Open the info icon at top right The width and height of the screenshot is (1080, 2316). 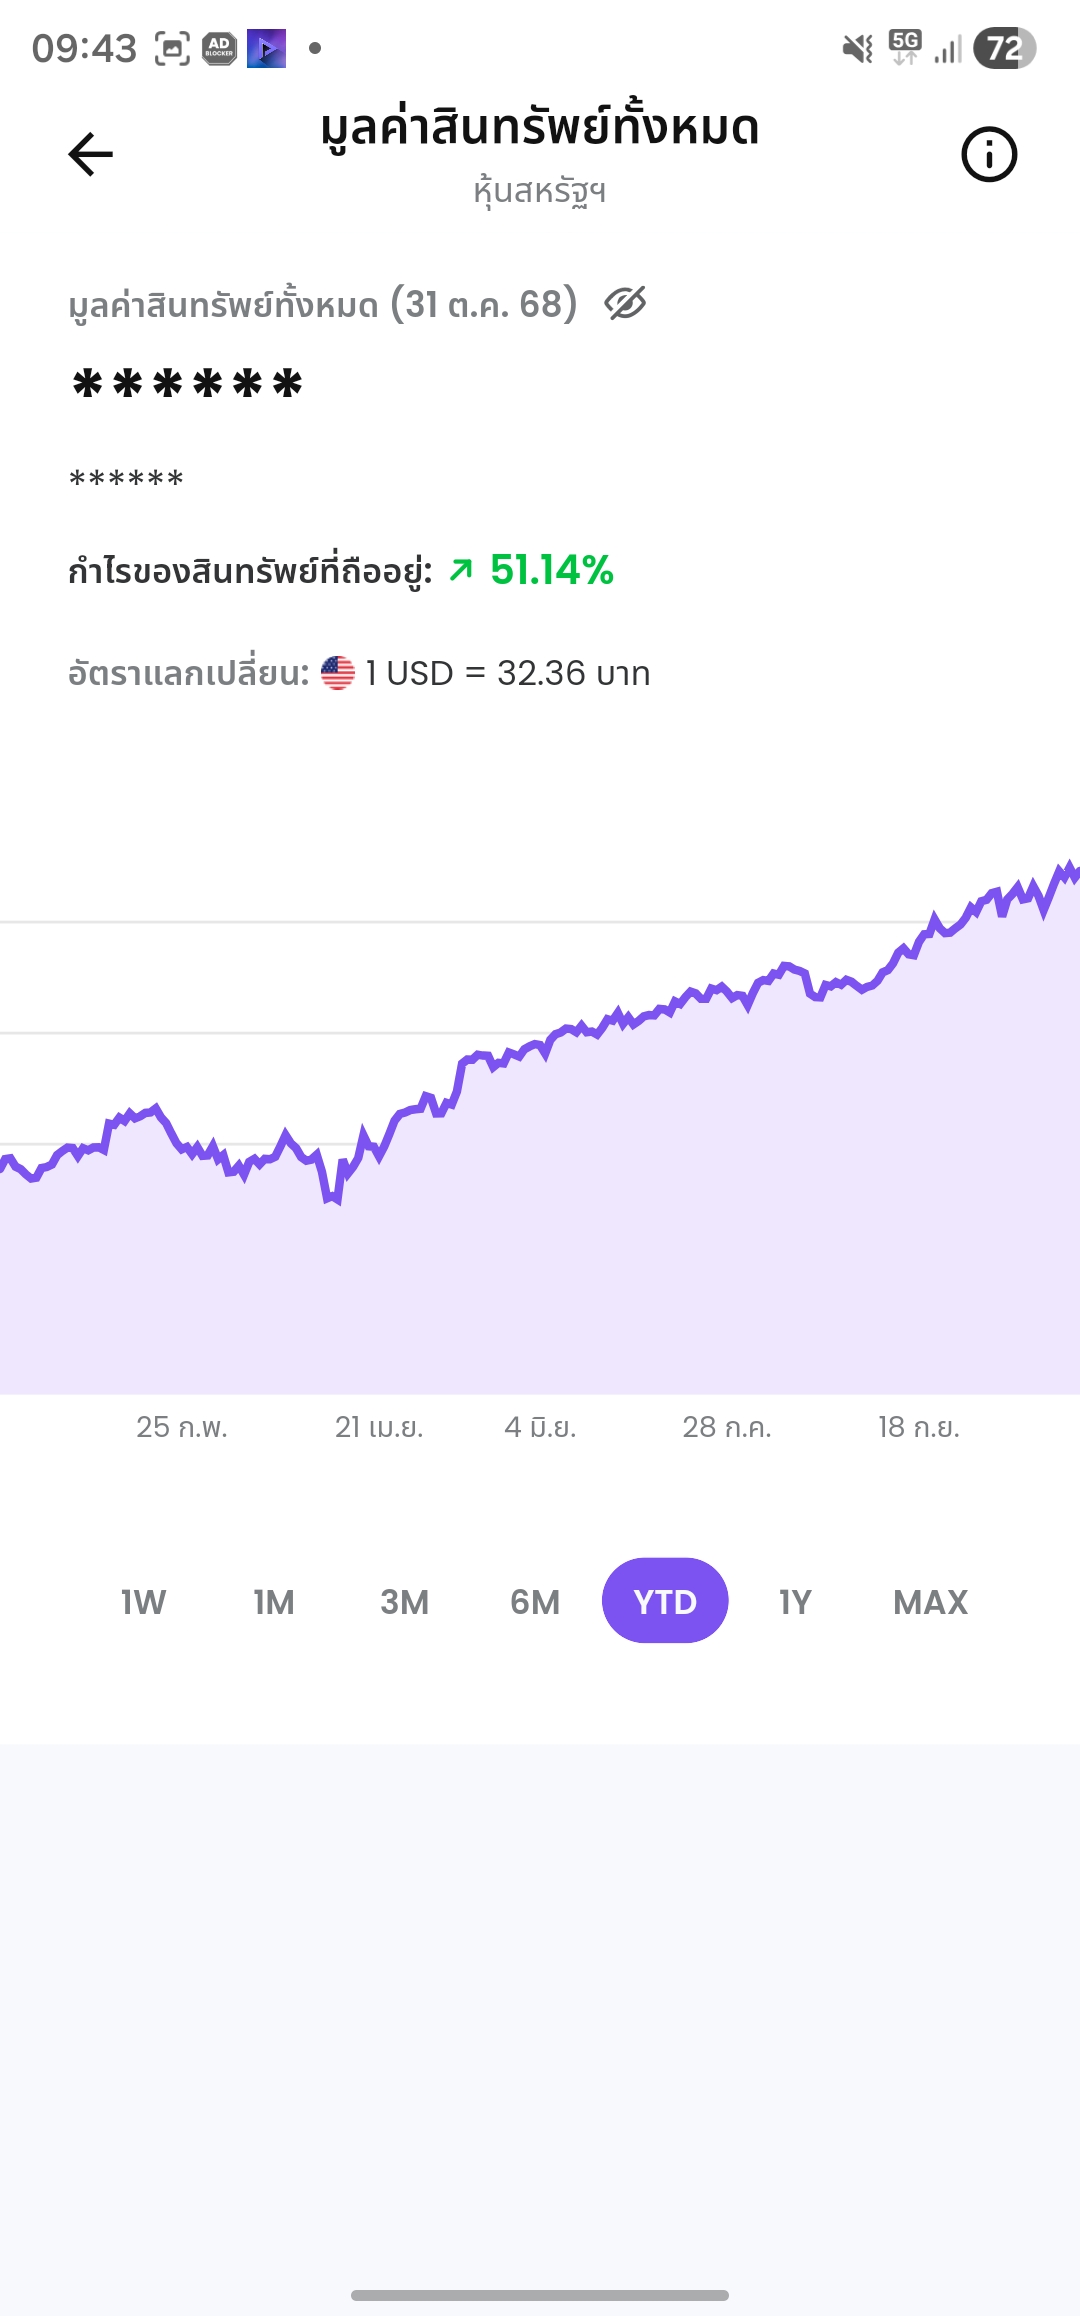coord(989,154)
